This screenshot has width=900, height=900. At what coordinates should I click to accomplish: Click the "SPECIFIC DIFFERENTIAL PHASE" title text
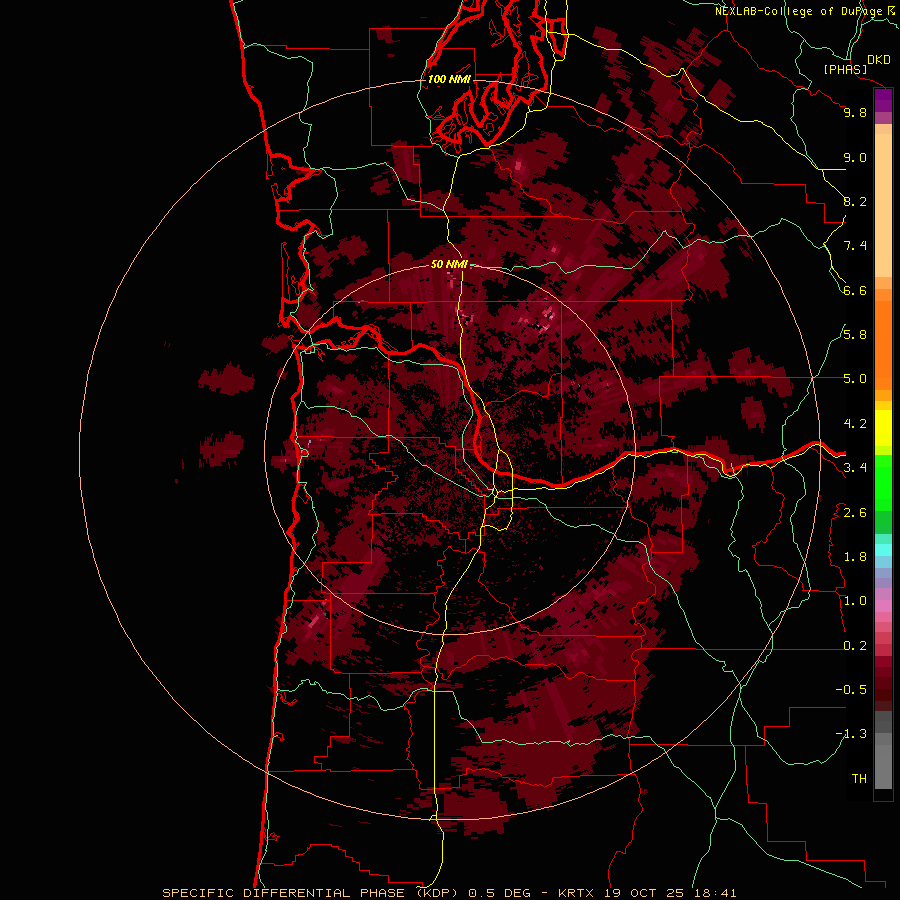pos(285,893)
